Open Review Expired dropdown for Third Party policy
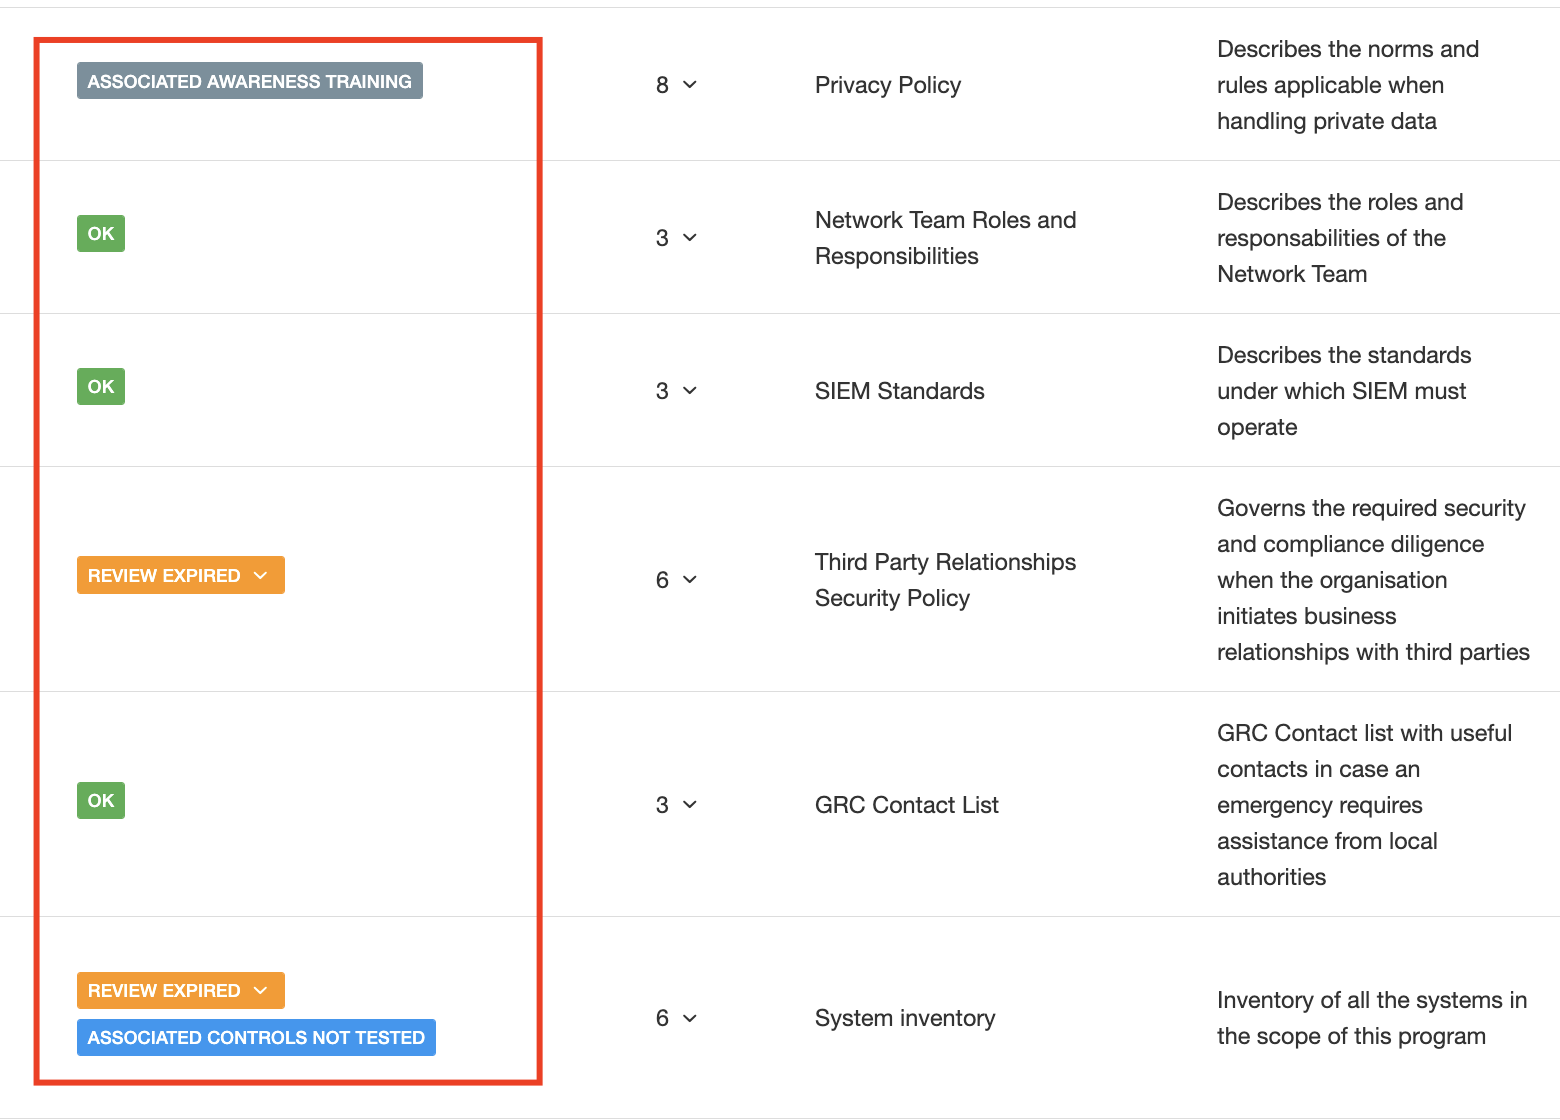Viewport: 1560px width, 1120px height. (180, 576)
